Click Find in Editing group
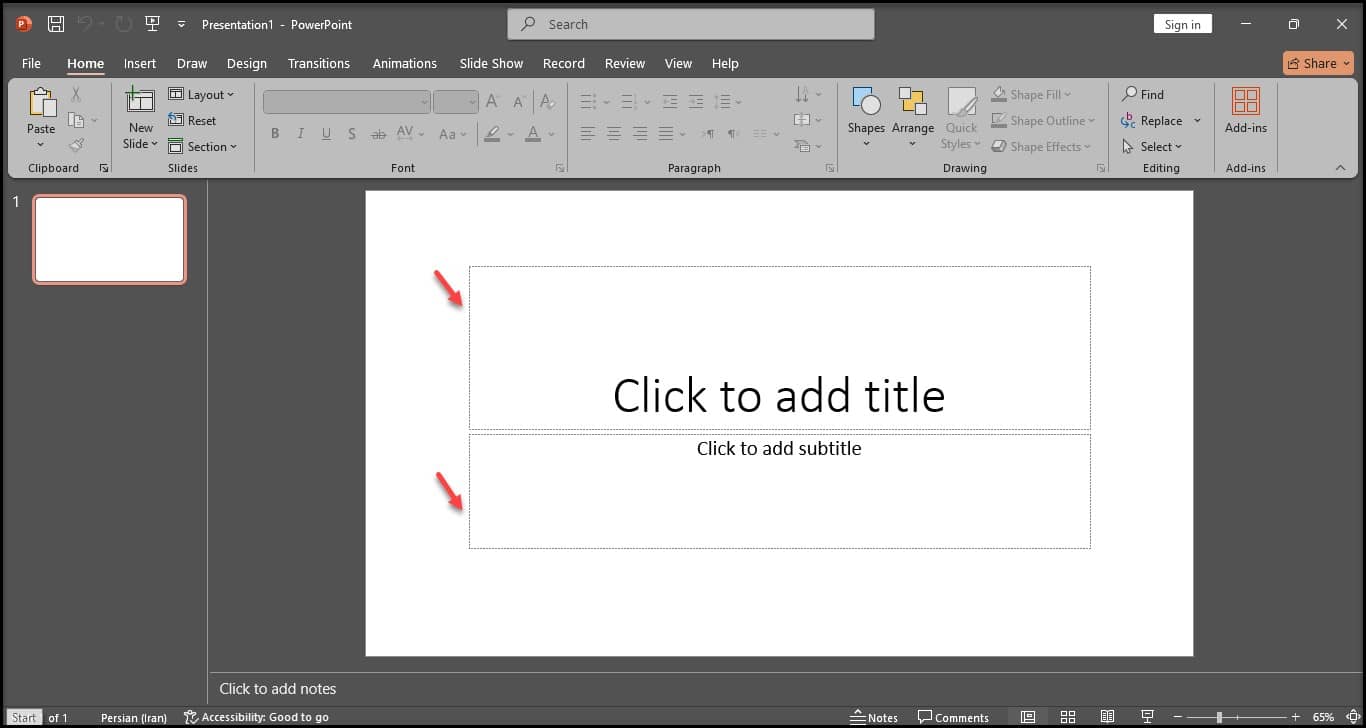This screenshot has width=1366, height=728. tap(1143, 94)
